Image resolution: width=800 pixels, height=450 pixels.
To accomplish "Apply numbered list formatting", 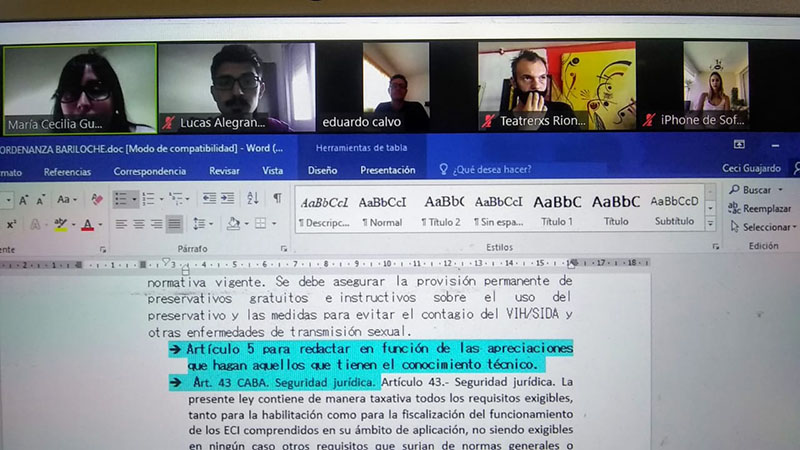I will click(x=148, y=199).
